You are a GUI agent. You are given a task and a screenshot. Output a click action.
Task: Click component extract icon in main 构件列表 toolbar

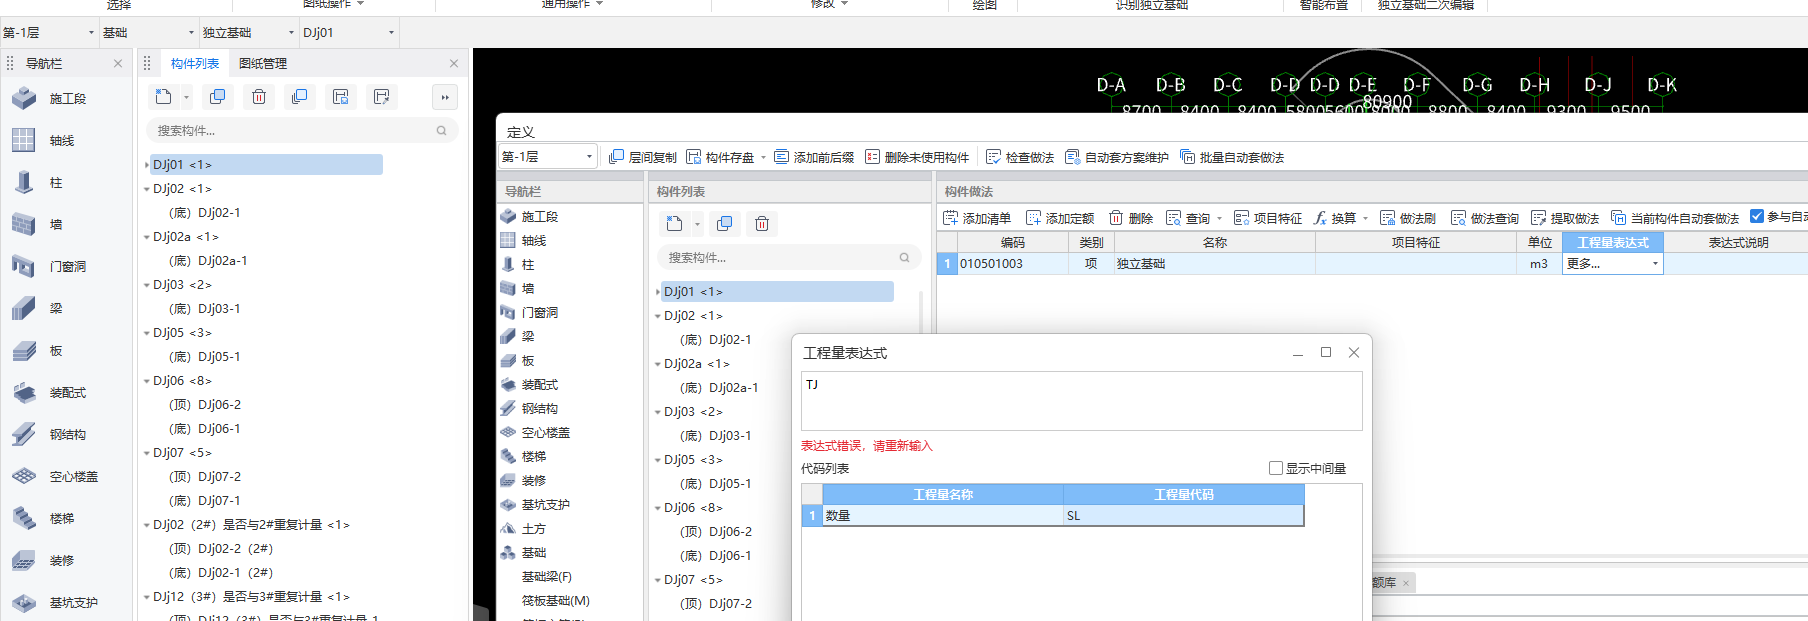click(x=381, y=97)
